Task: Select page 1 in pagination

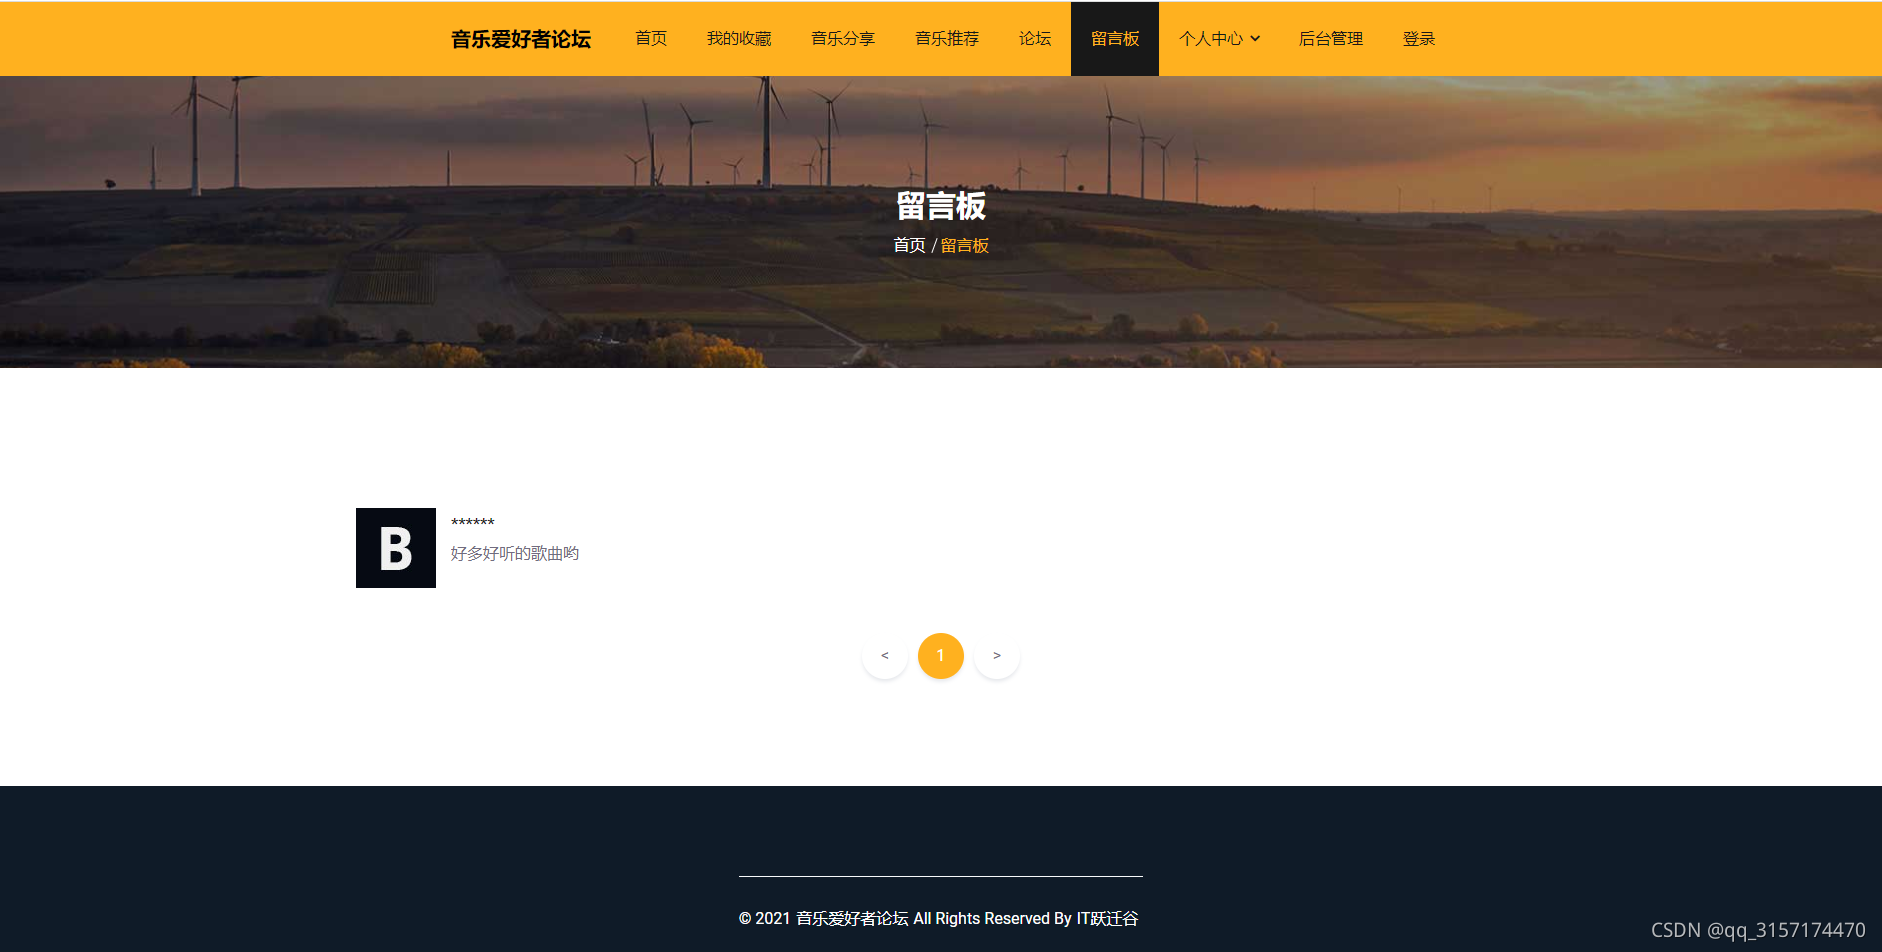Action: tap(941, 656)
